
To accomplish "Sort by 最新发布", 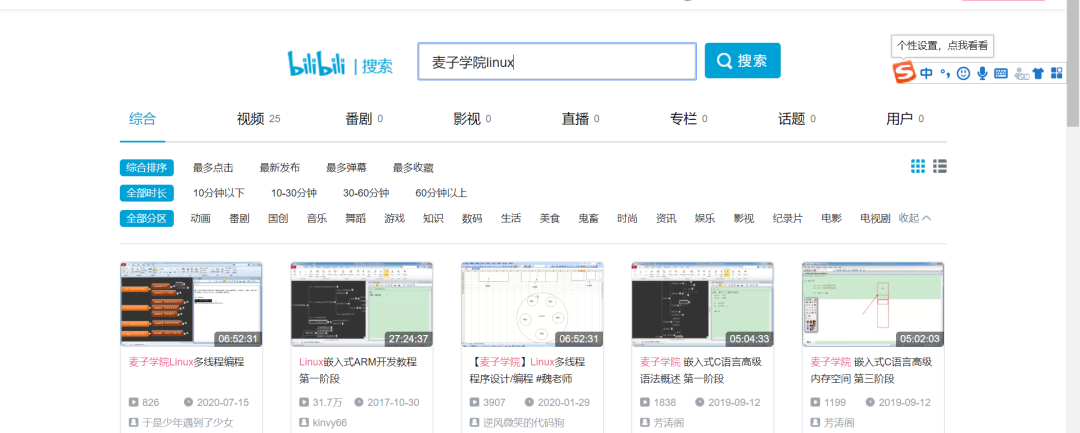I will tap(280, 168).
